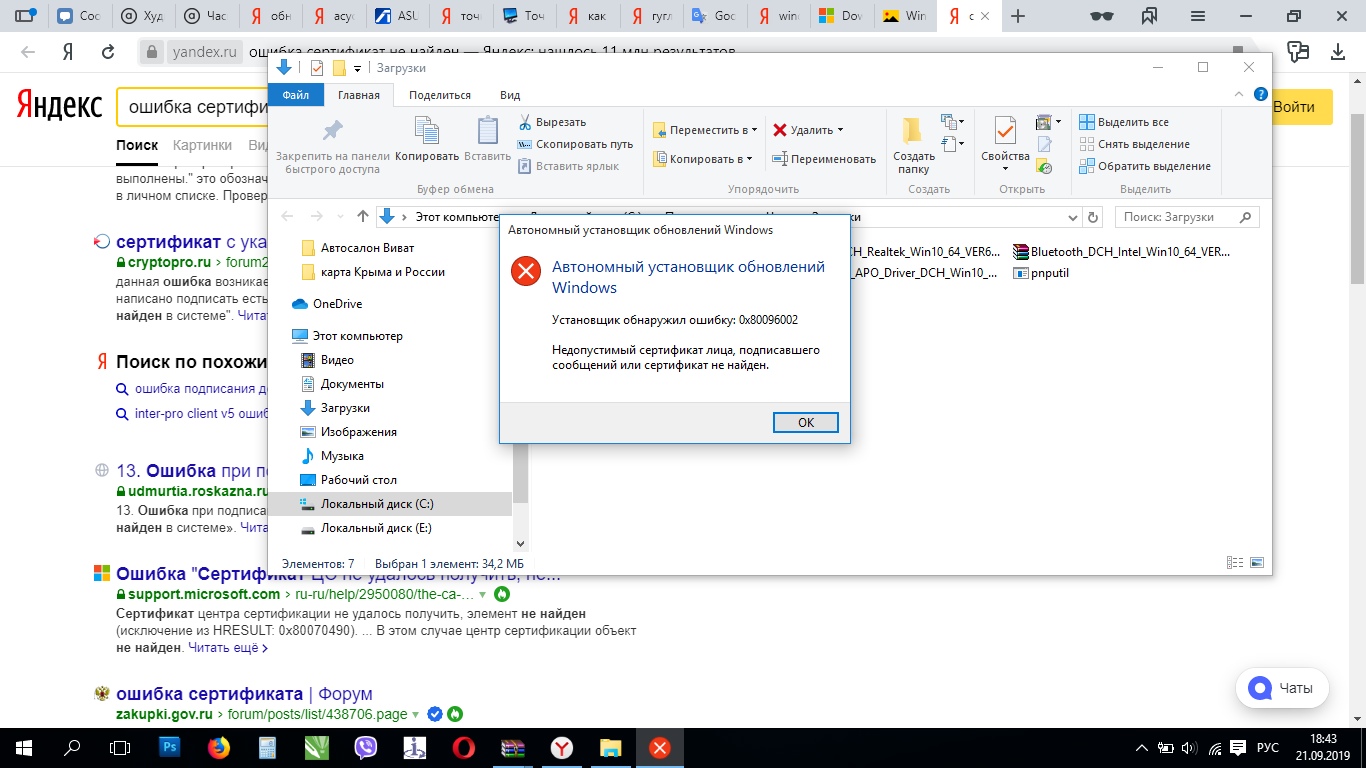Open Chats (Чаты) button
1366x768 pixels.
(1282, 688)
